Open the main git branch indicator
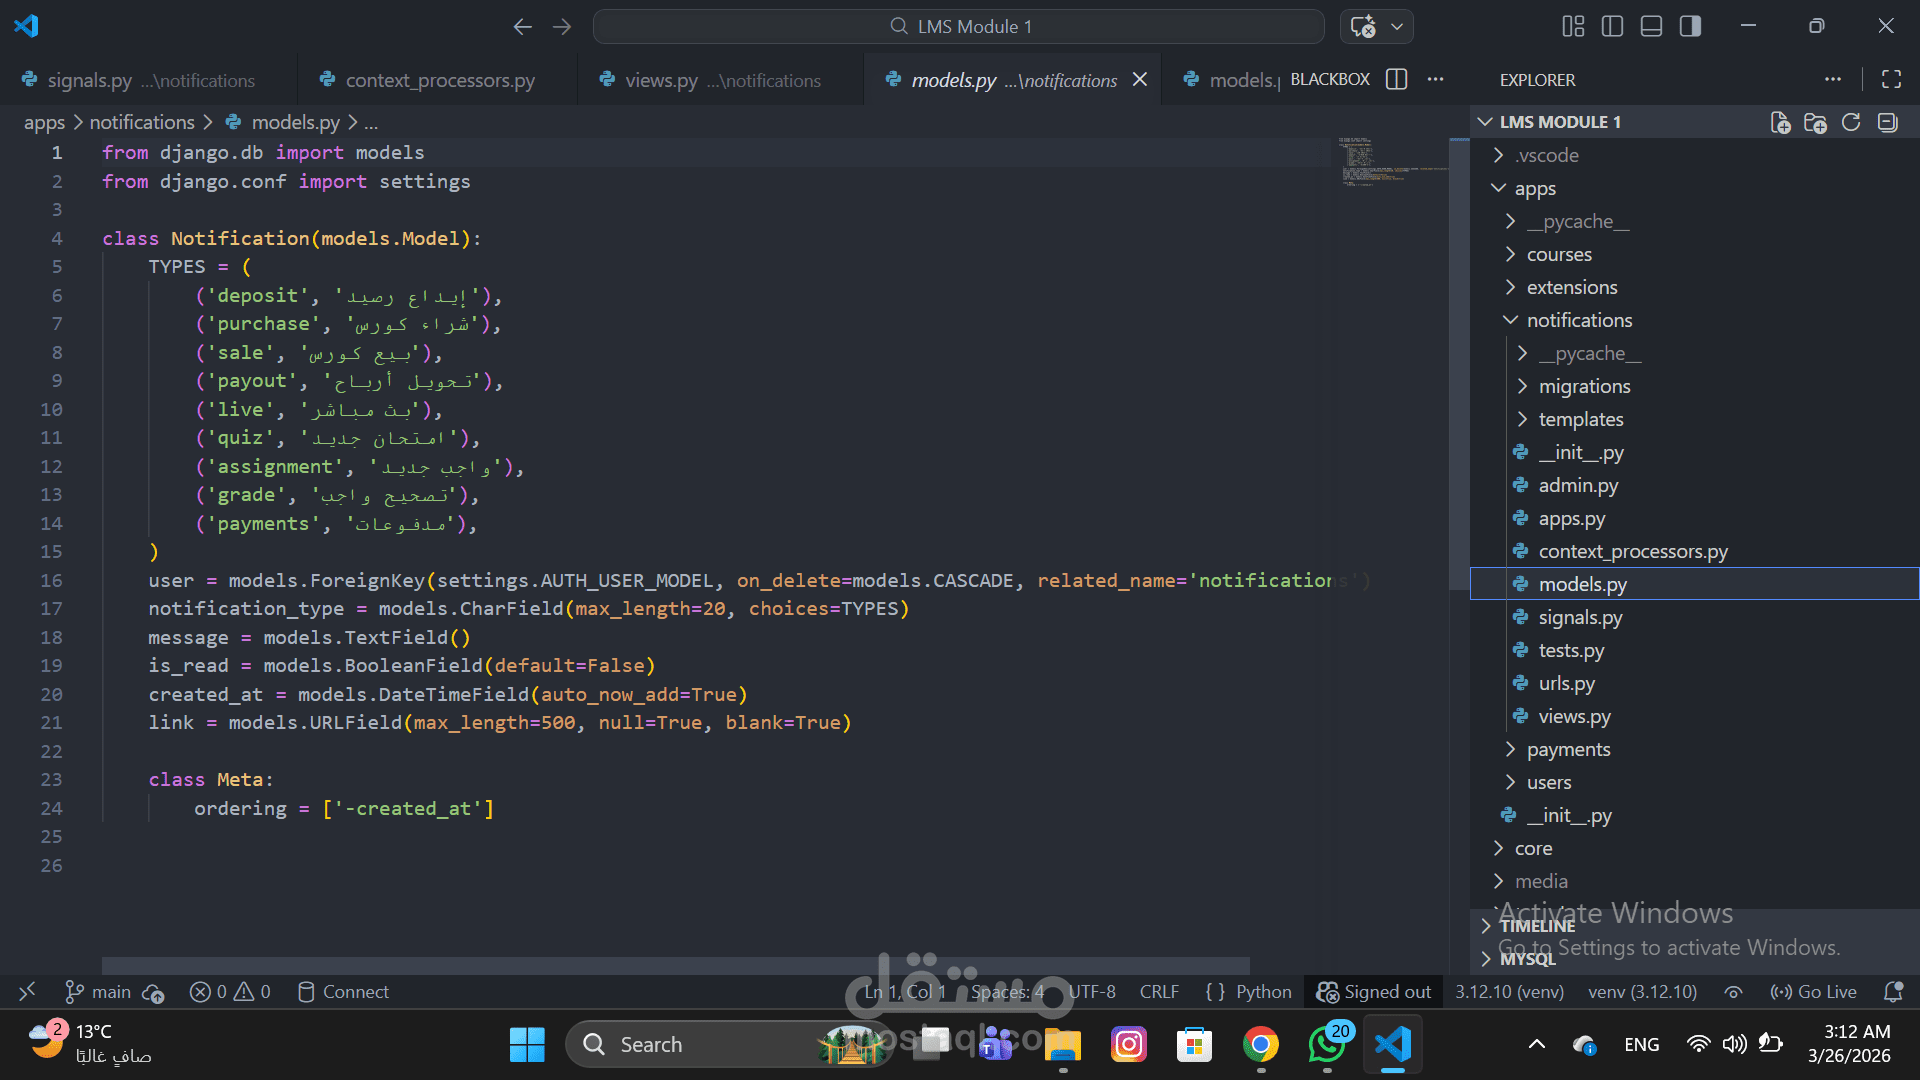The width and height of the screenshot is (1920, 1080). click(x=99, y=992)
